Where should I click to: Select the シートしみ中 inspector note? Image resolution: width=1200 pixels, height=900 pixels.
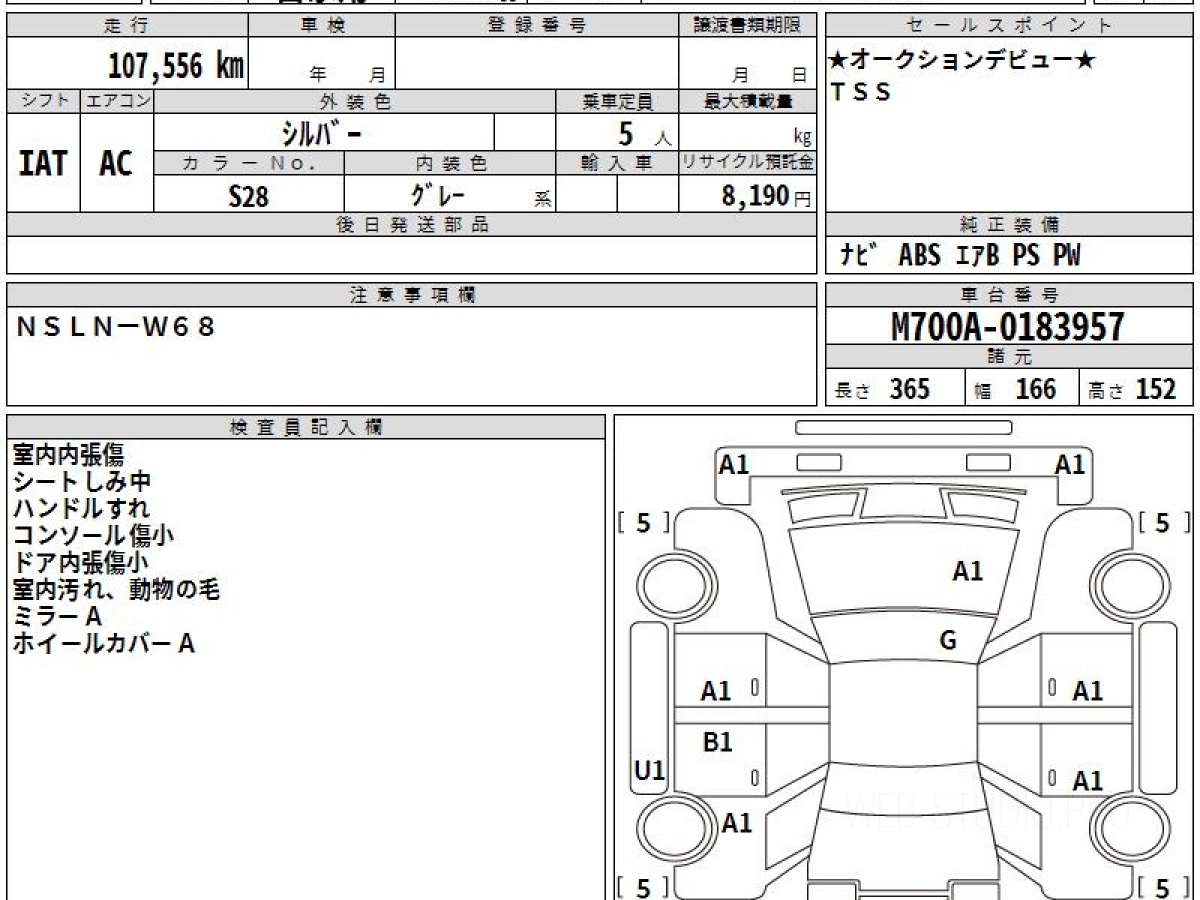[82, 482]
